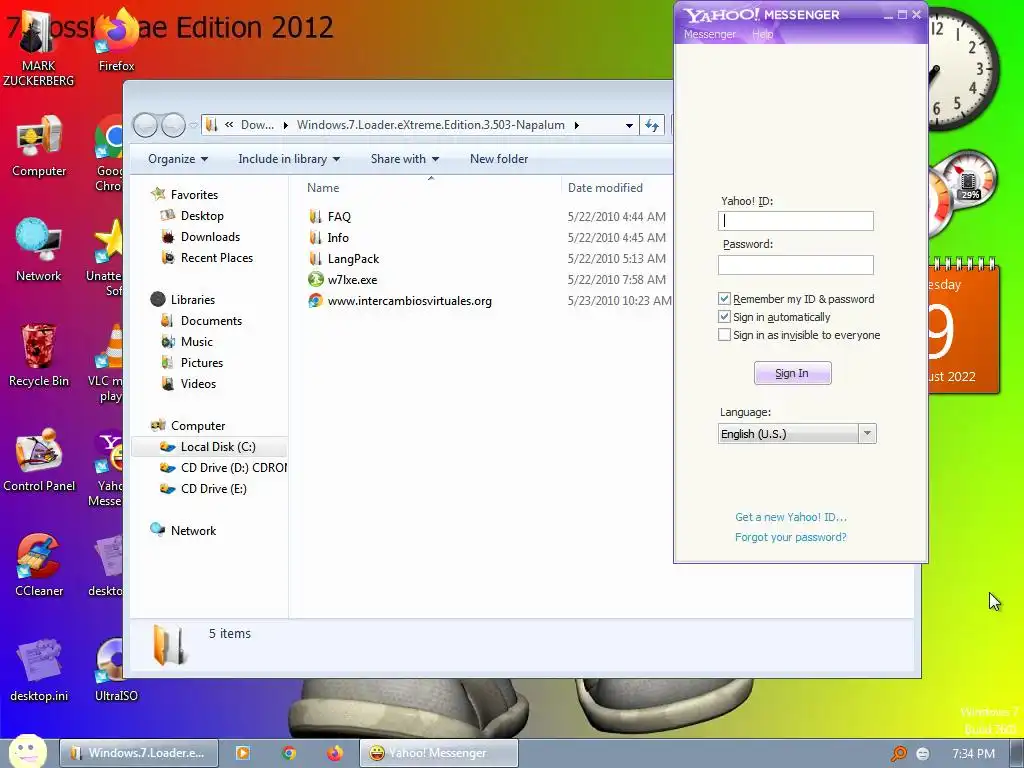Open the Messenger menu in Yahoo Messenger
This screenshot has width=1024, height=768.
709,34
